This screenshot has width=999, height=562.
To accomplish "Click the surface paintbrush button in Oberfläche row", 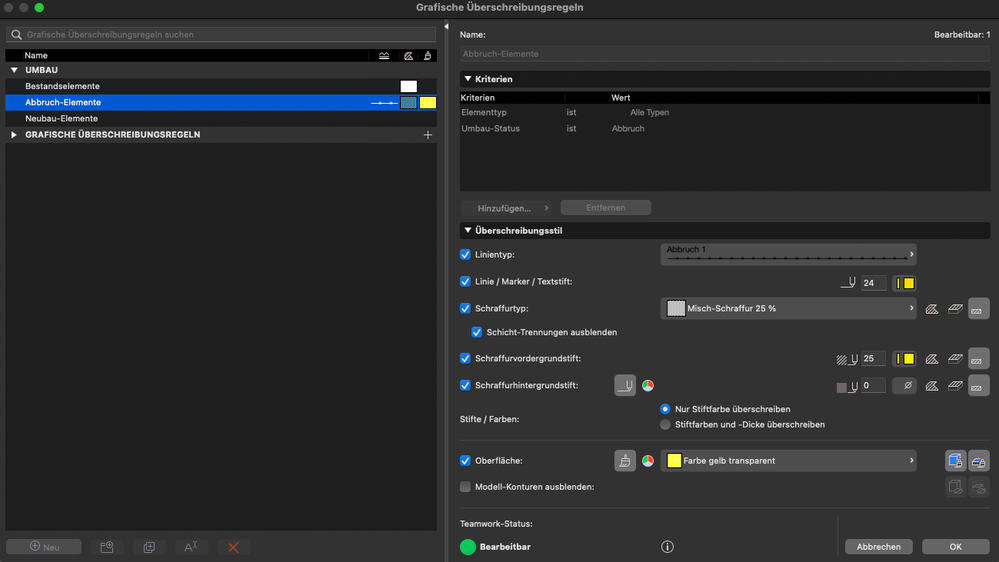I will tap(625, 461).
